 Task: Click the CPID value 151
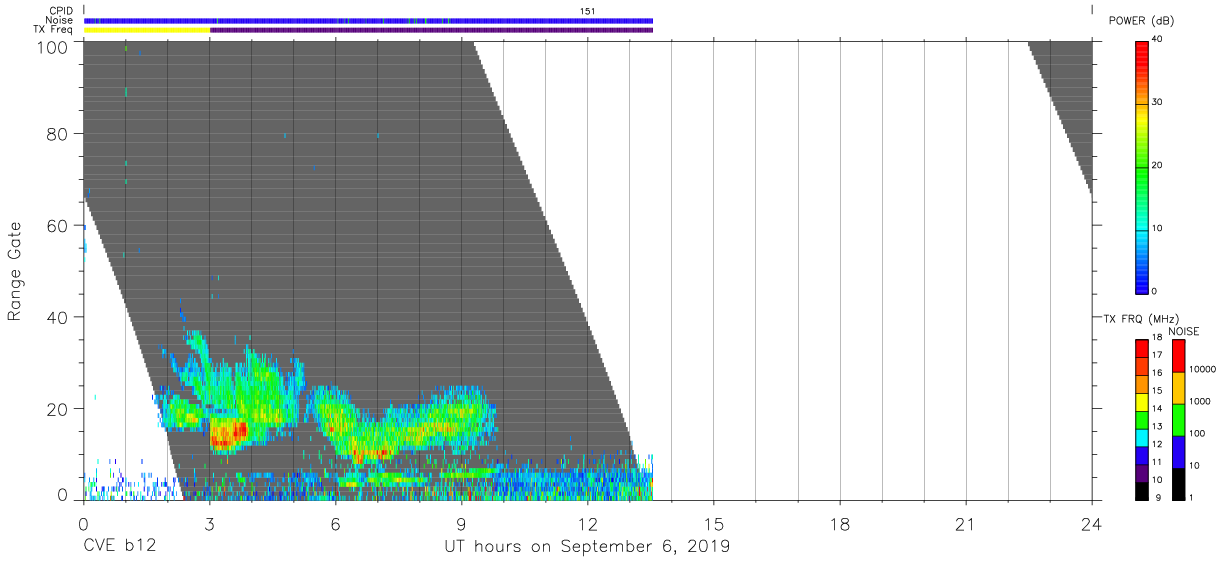pos(588,10)
